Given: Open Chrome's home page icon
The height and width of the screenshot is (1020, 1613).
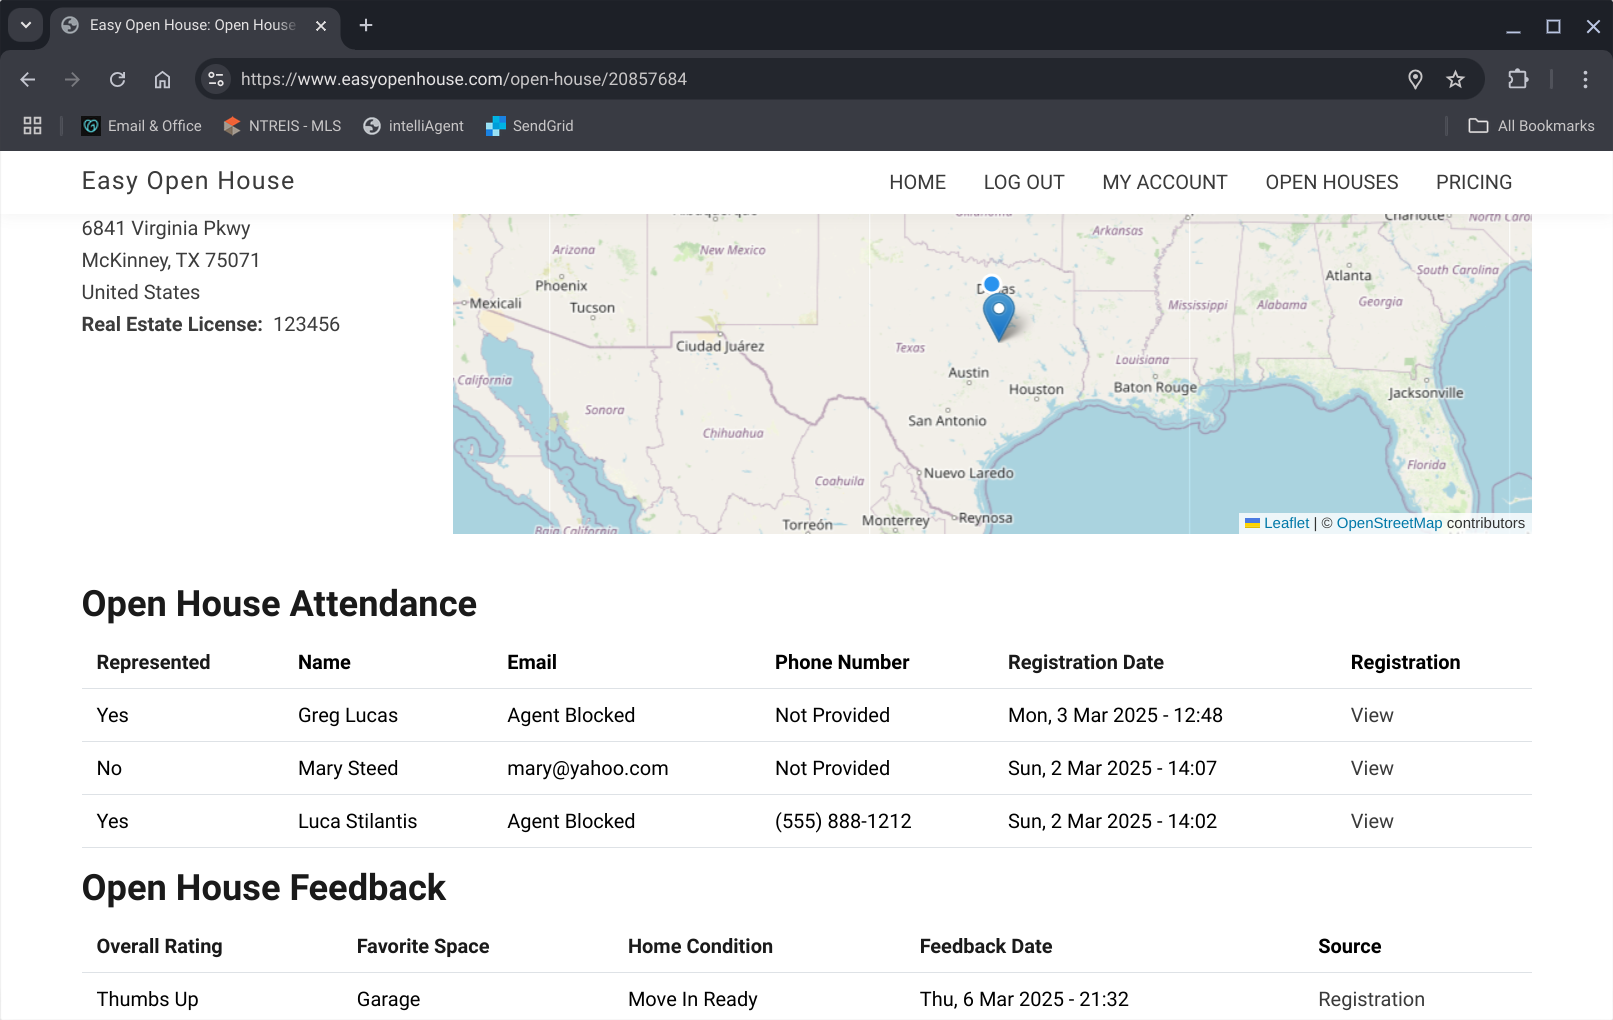Looking at the screenshot, I should (163, 79).
